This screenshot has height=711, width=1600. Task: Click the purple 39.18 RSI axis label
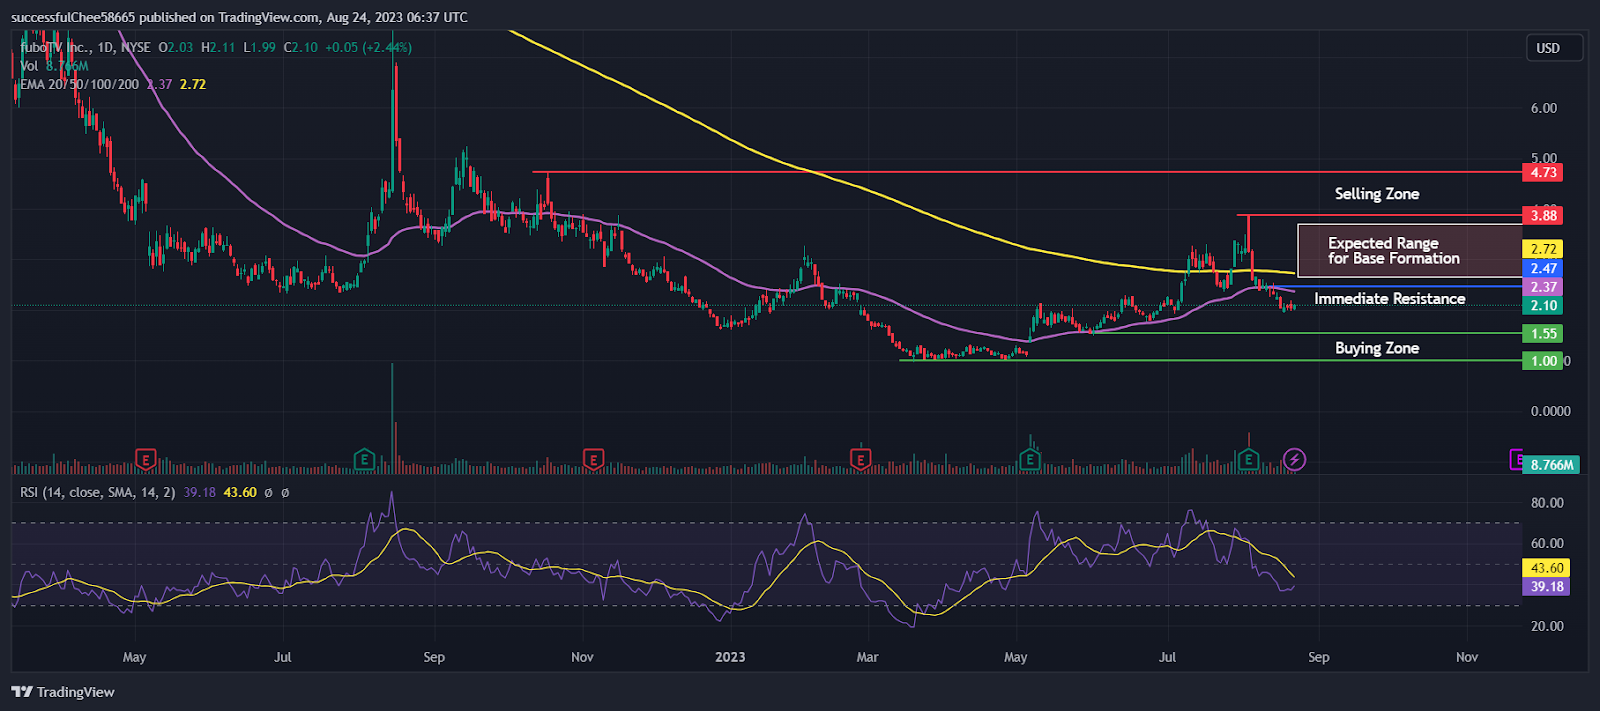tap(1546, 587)
